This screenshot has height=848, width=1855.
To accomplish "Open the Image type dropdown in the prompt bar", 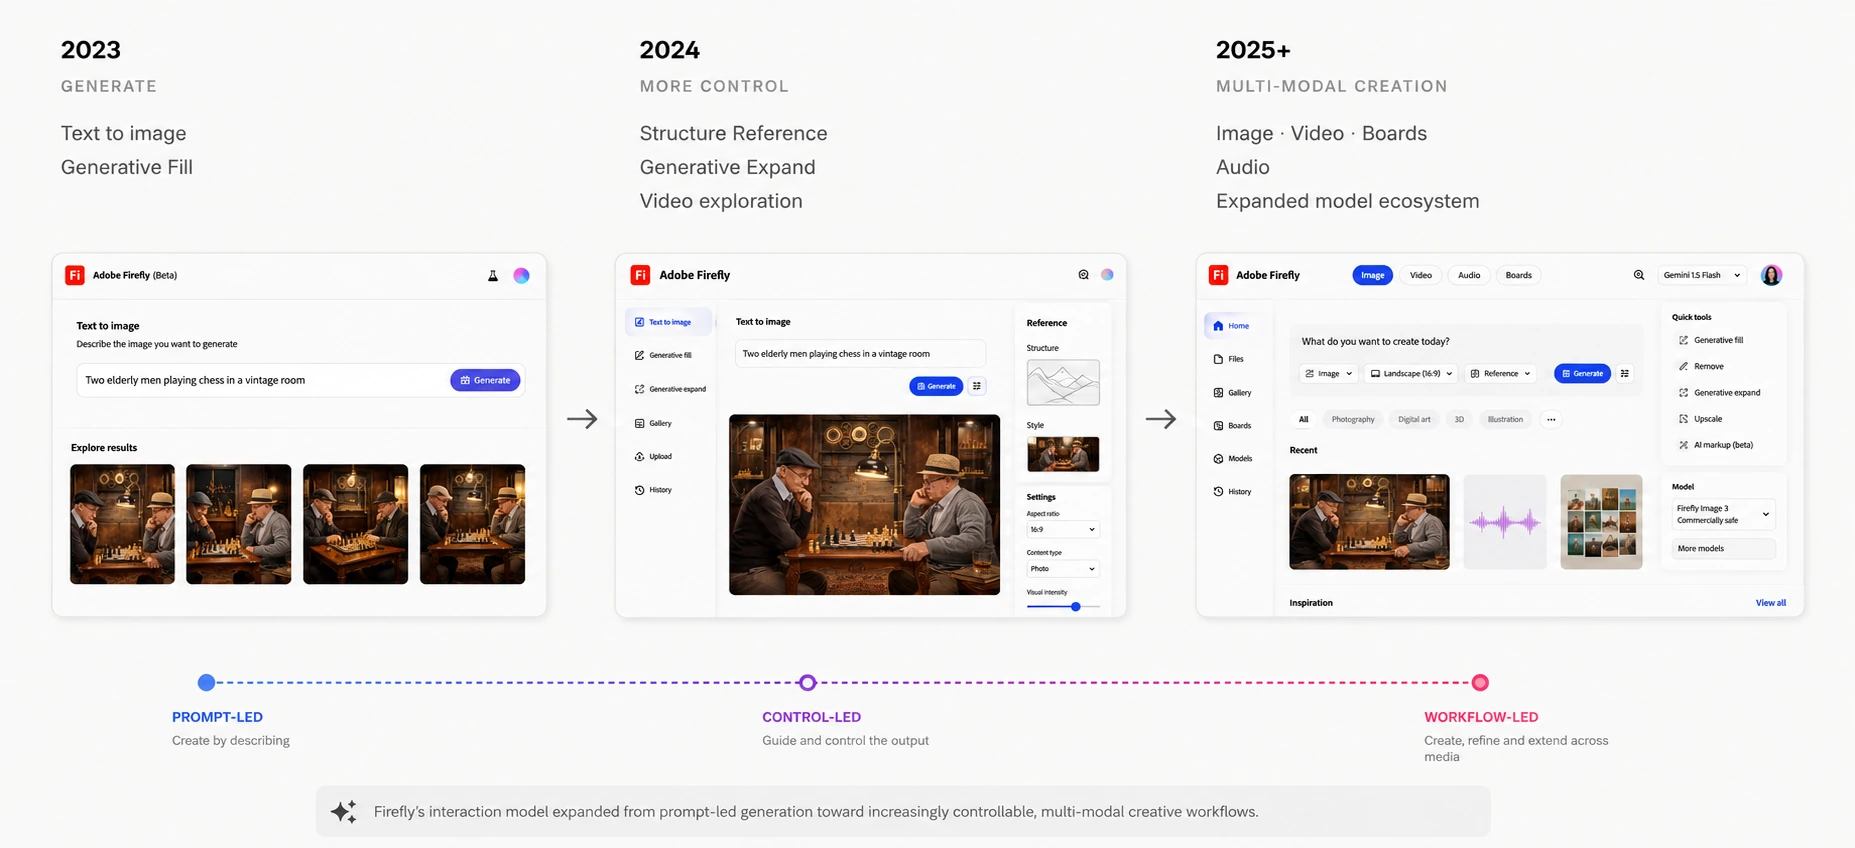I will pyautogui.click(x=1328, y=374).
